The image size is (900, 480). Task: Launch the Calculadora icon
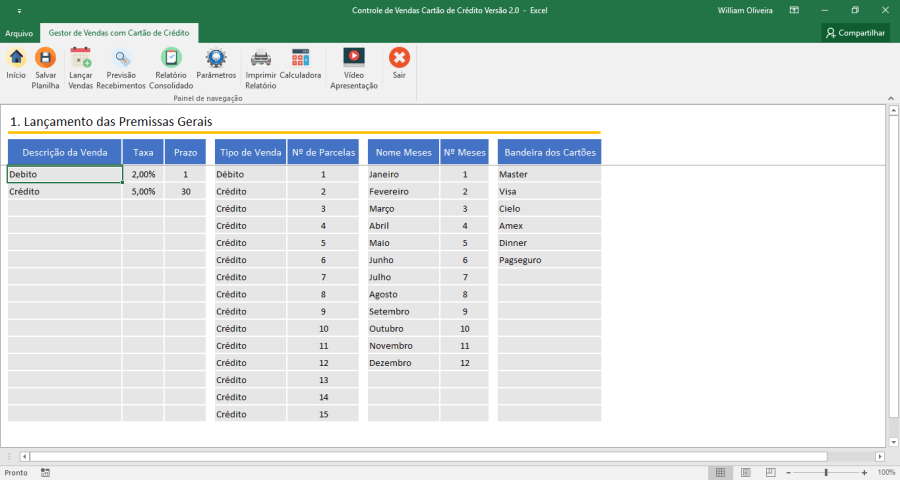tap(300, 57)
